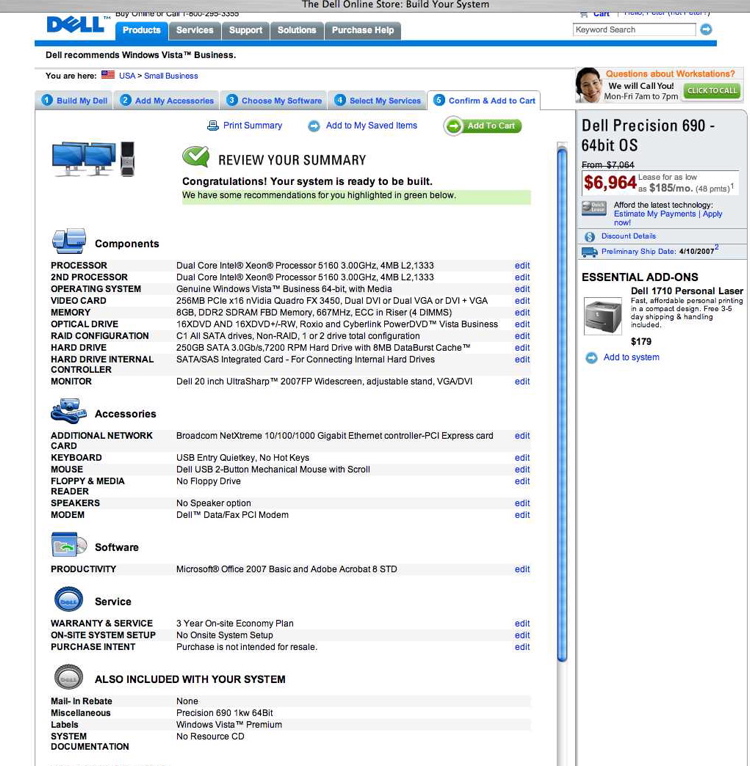Open the Purchase Help tab
This screenshot has height=766, width=750.
click(363, 30)
